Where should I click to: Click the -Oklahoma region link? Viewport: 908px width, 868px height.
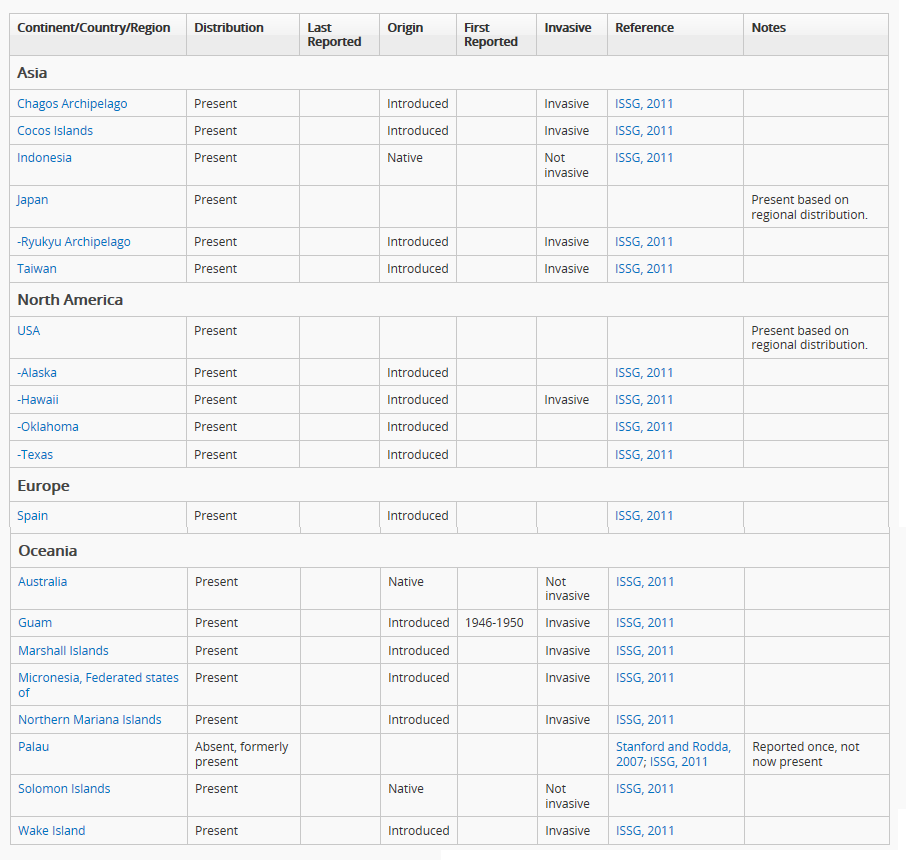[x=47, y=427]
